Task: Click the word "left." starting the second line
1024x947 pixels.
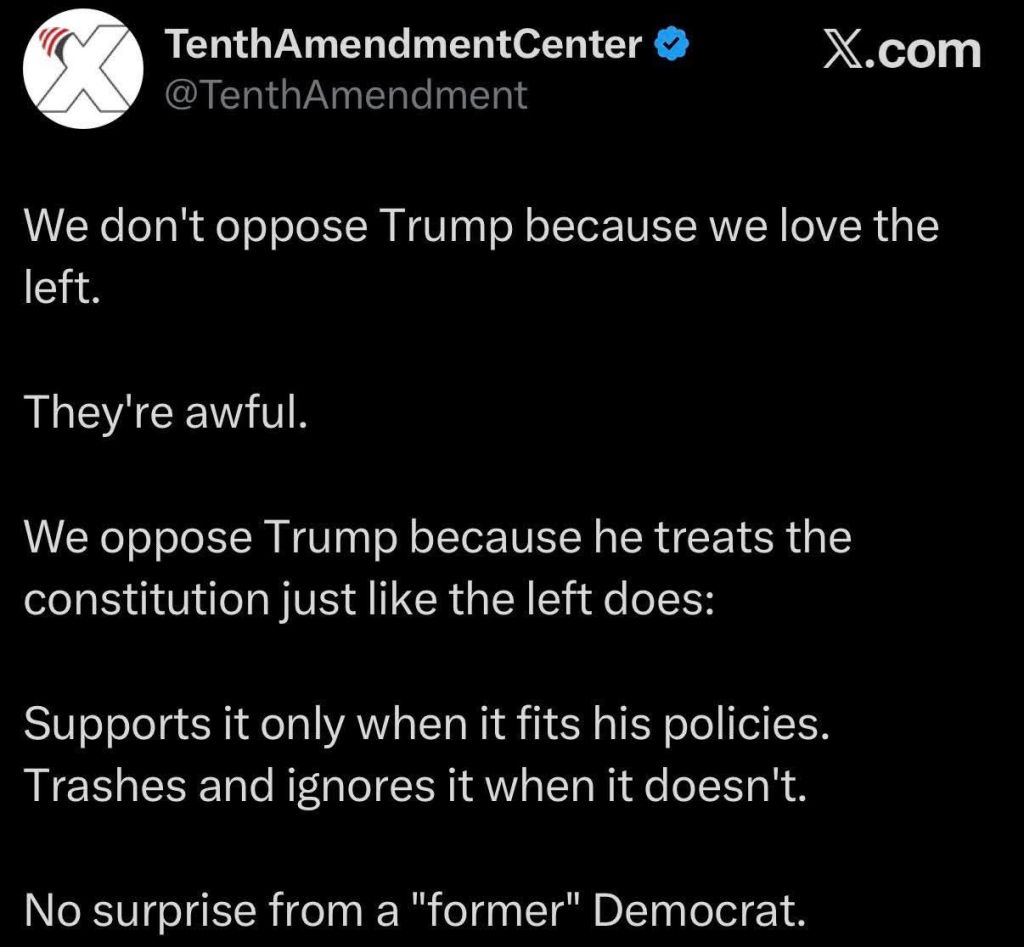Action: 62,288
